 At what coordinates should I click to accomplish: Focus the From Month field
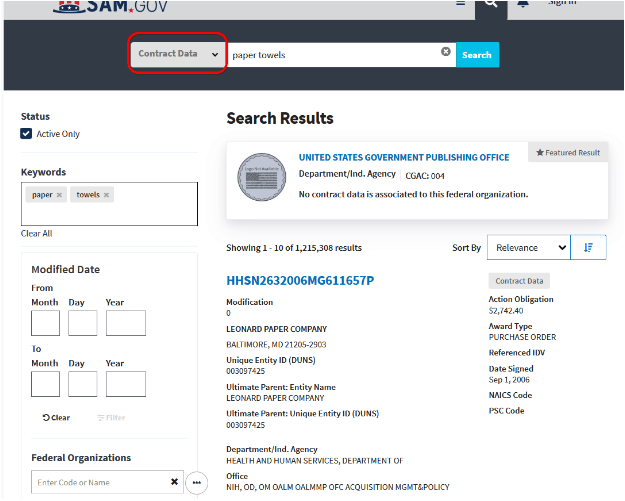(x=45, y=323)
